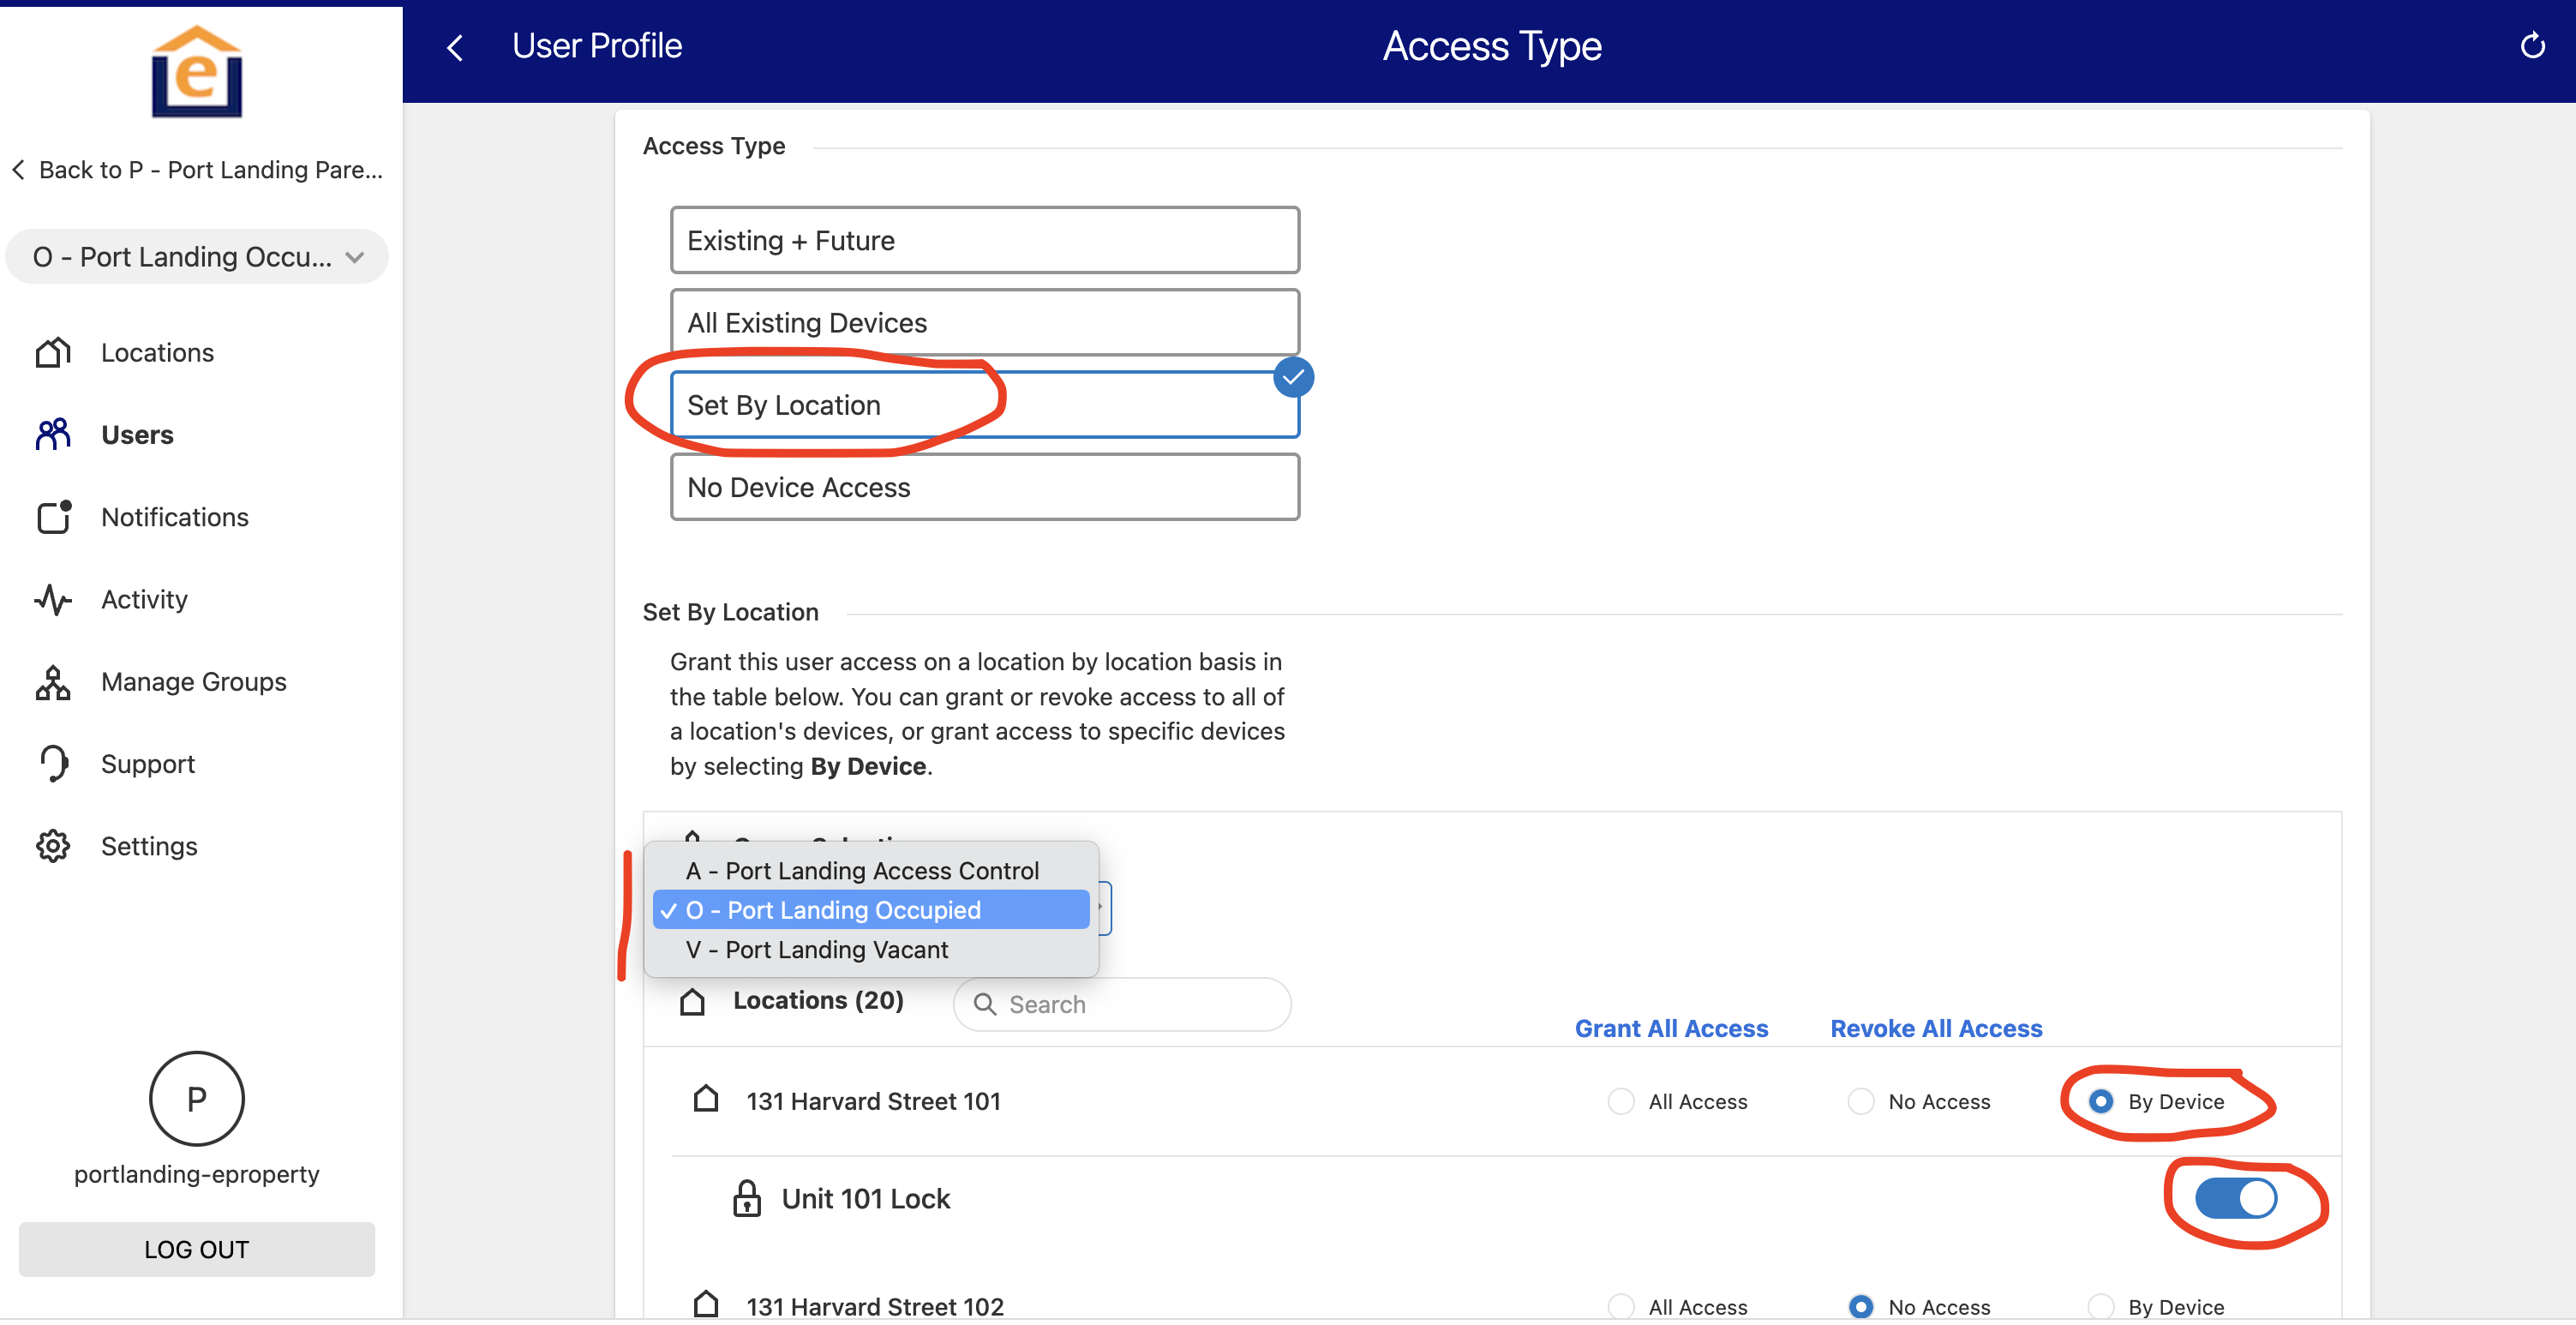Toggle the Unit 101 Lock switch
Screen dimensions: 2576x1325
click(2235, 1198)
